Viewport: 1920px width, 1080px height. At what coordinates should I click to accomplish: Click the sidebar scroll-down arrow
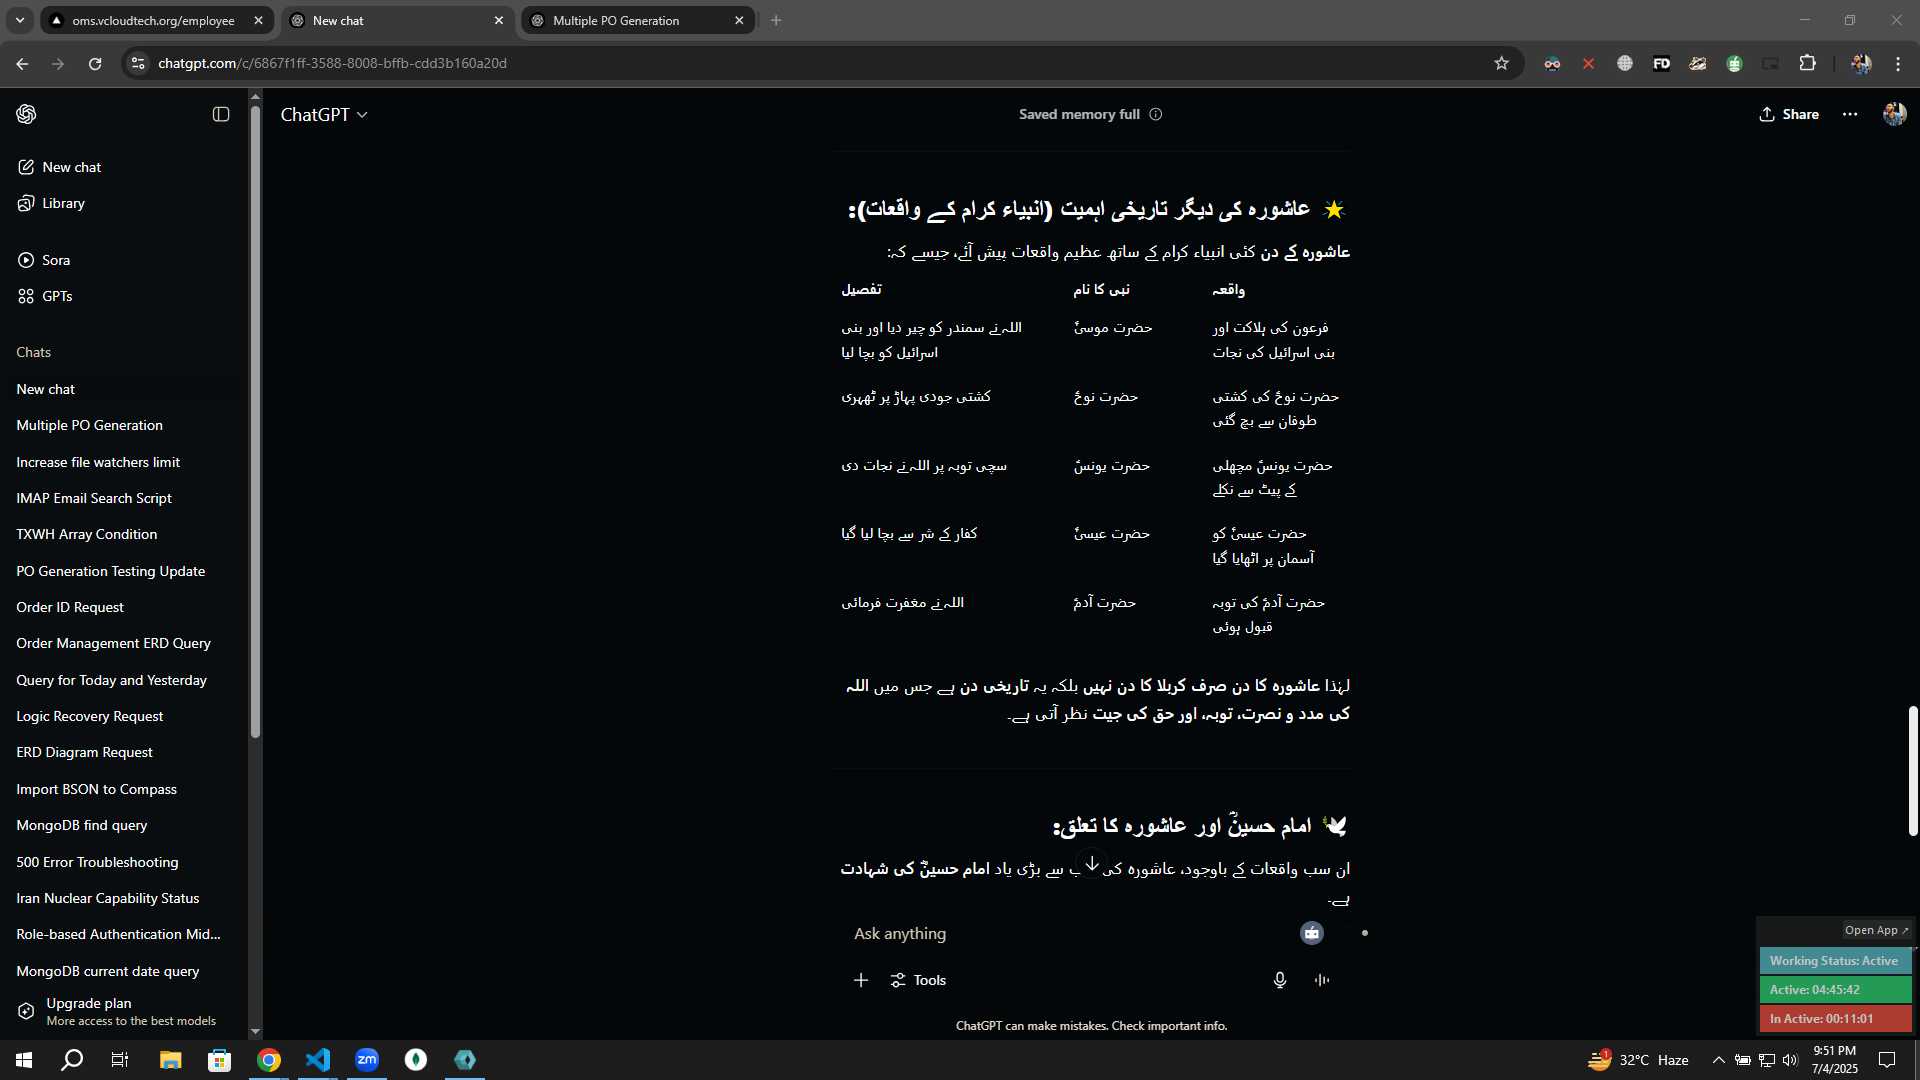(x=255, y=1031)
